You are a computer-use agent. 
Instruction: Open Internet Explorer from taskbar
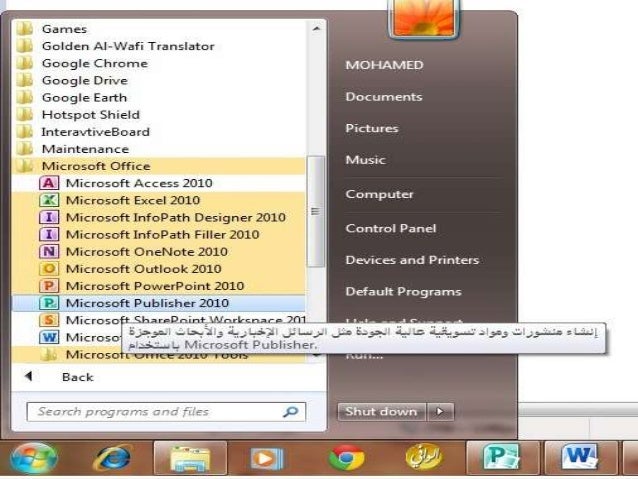tap(113, 459)
